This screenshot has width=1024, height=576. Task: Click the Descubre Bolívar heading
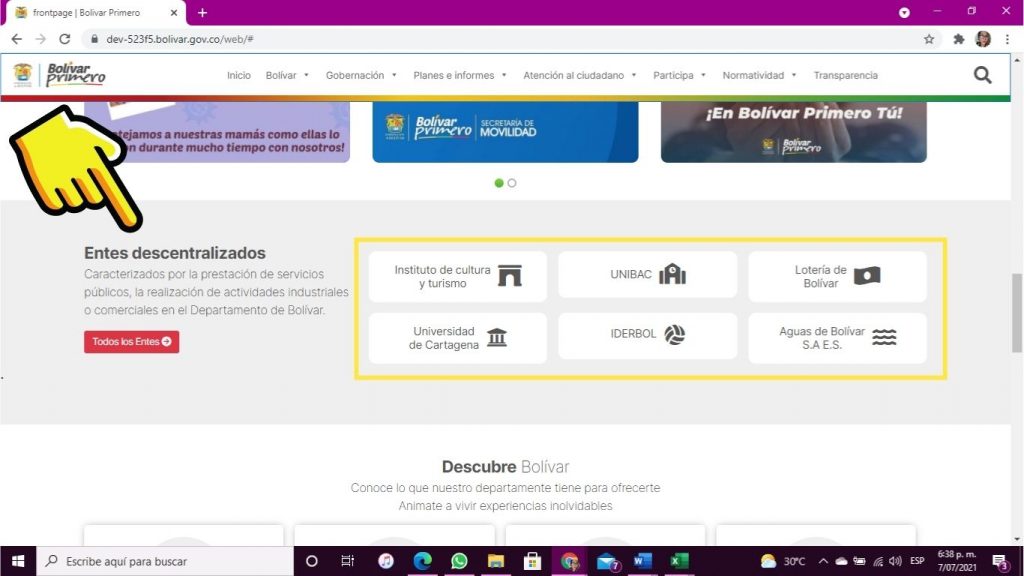click(505, 467)
